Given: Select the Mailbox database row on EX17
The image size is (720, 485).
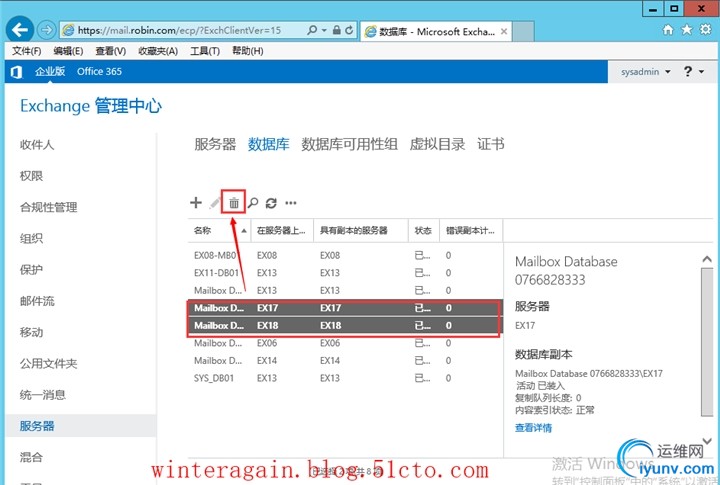Looking at the screenshot, I should (x=345, y=308).
